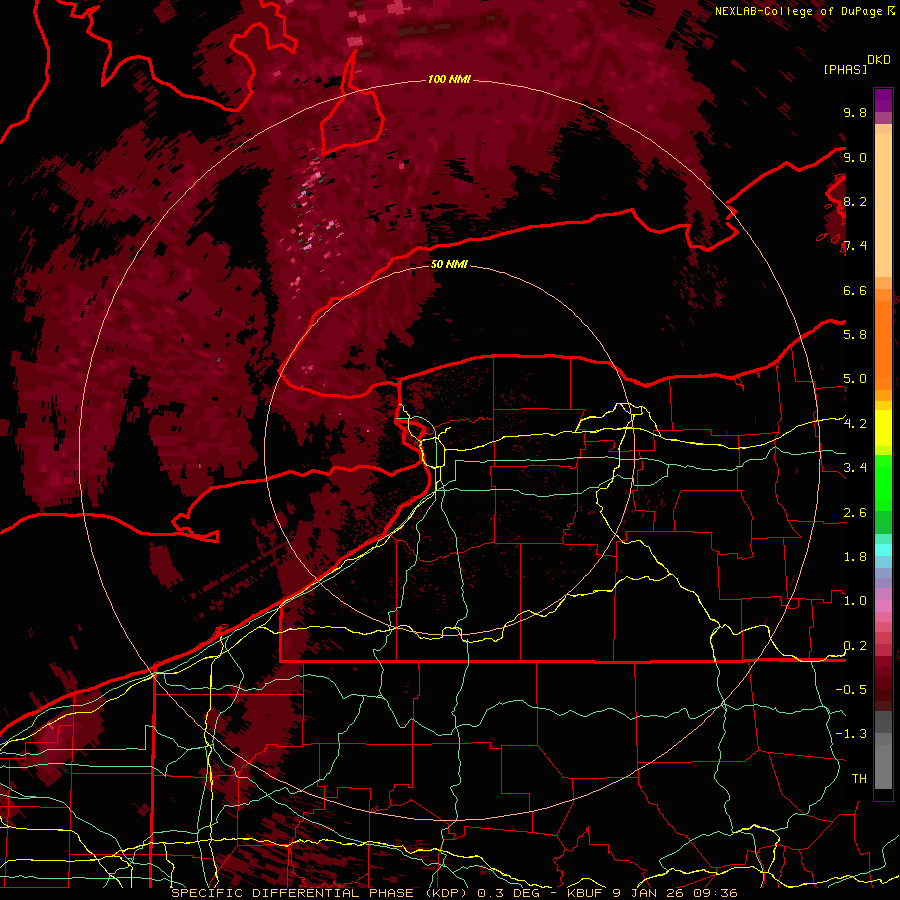Click the green band of the color bar

(x=883, y=495)
